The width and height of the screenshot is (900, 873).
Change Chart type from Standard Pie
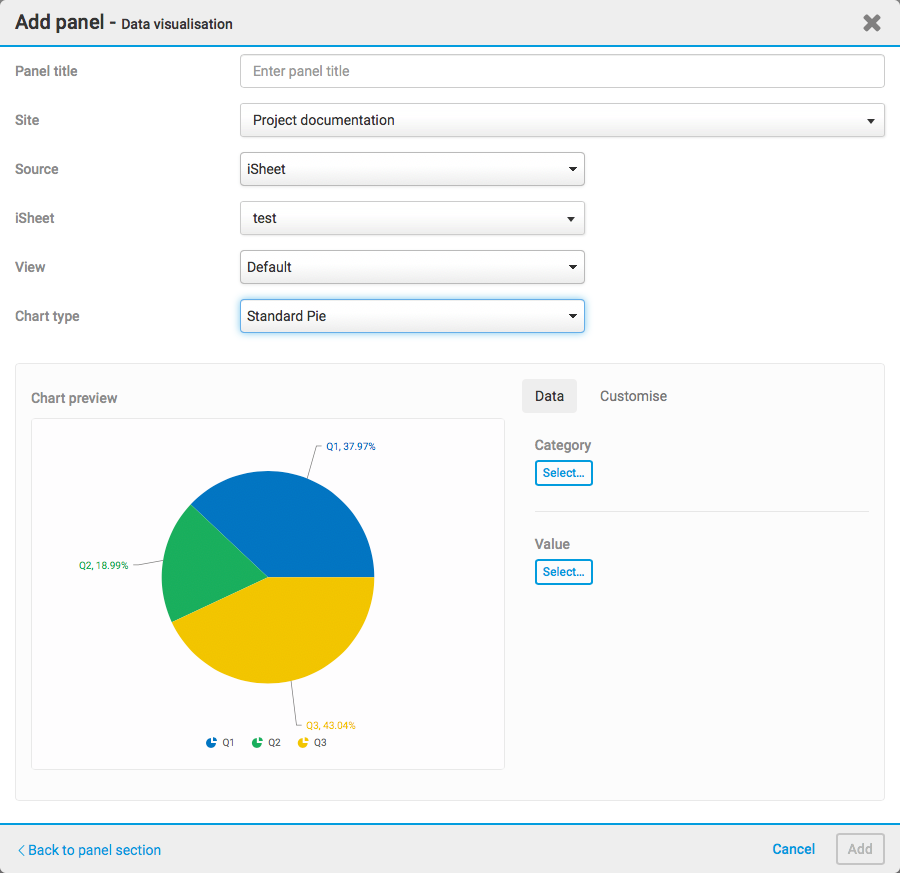point(412,316)
